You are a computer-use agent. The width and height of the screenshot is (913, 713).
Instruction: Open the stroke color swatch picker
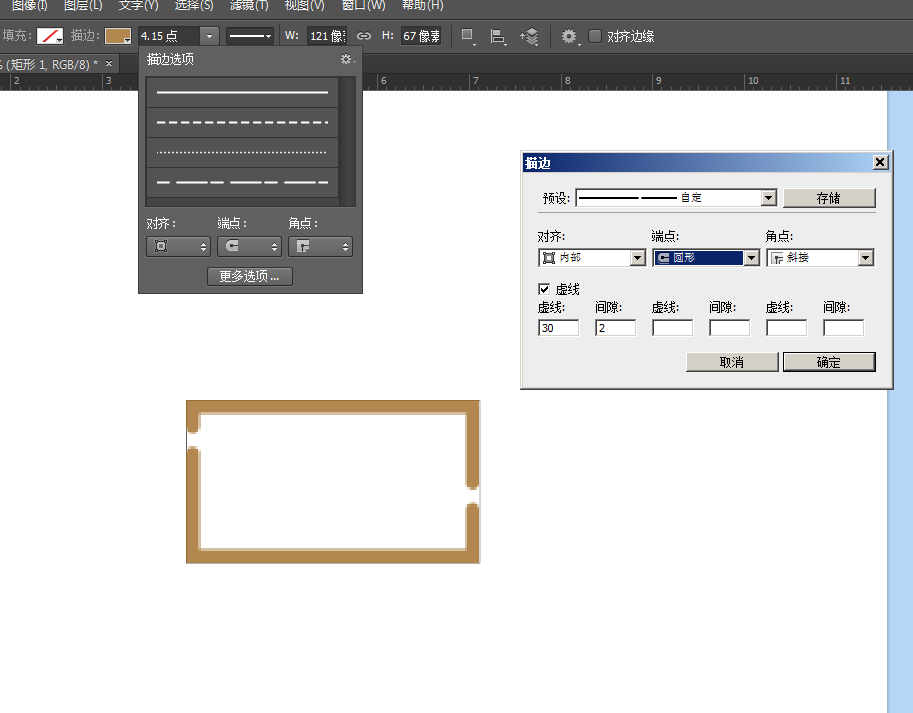click(x=118, y=36)
